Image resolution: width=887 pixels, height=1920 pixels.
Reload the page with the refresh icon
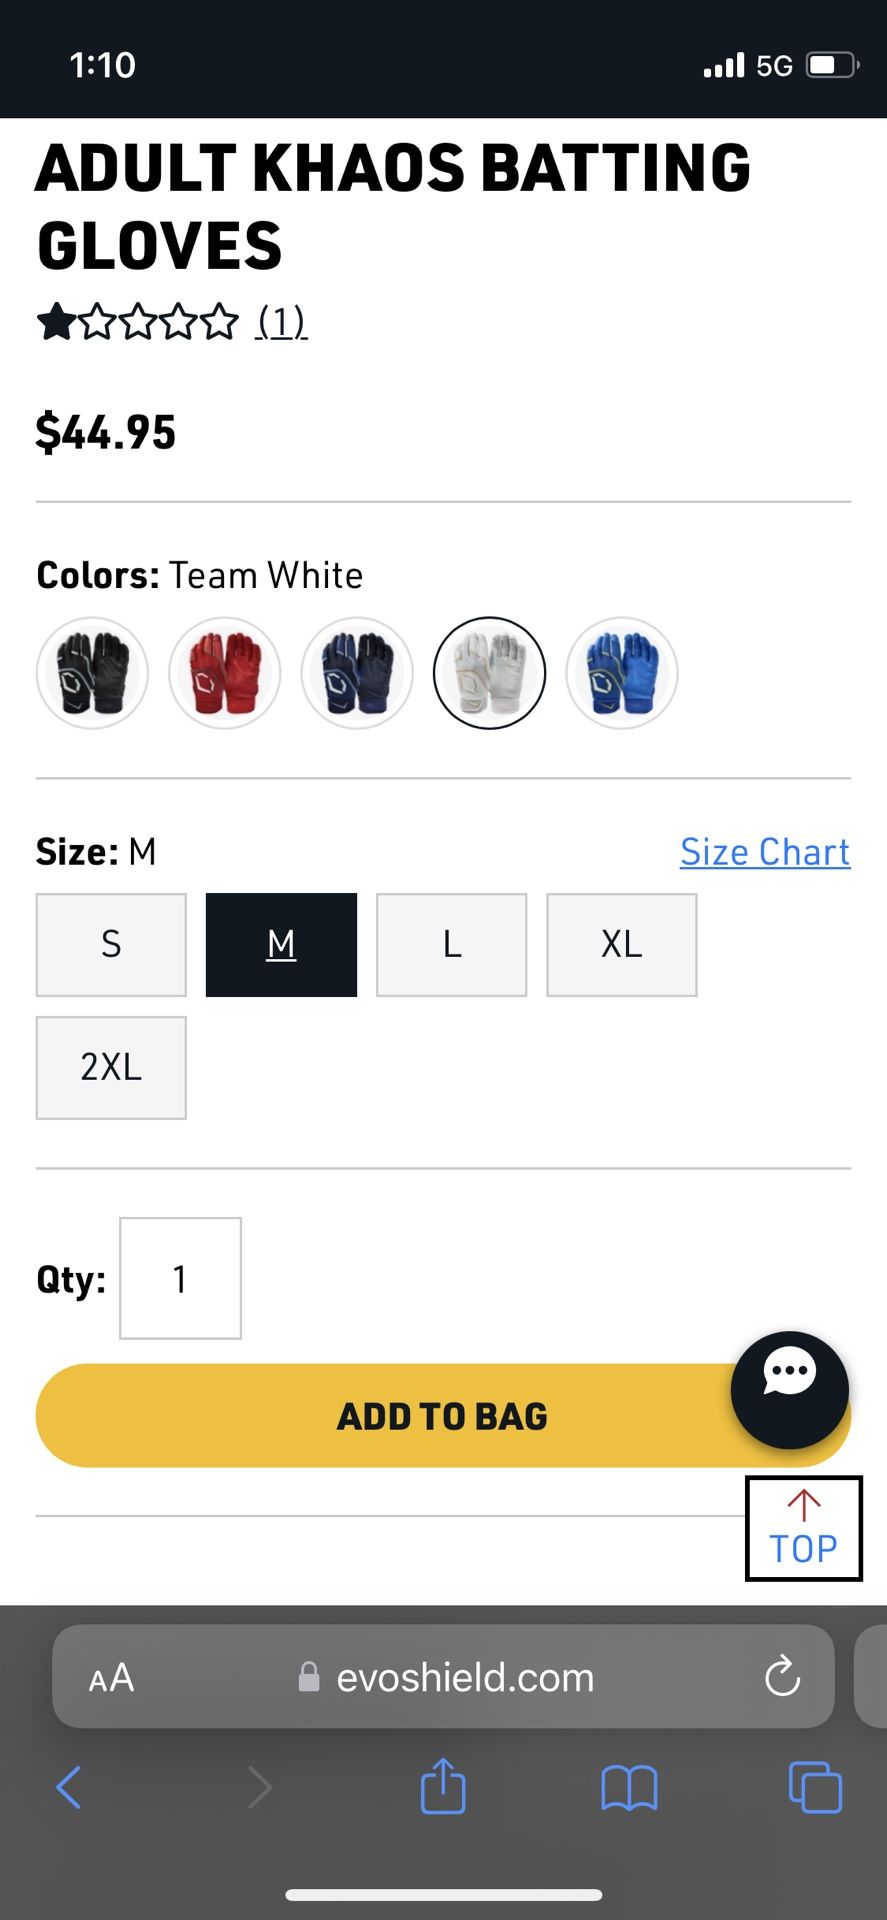point(782,1677)
